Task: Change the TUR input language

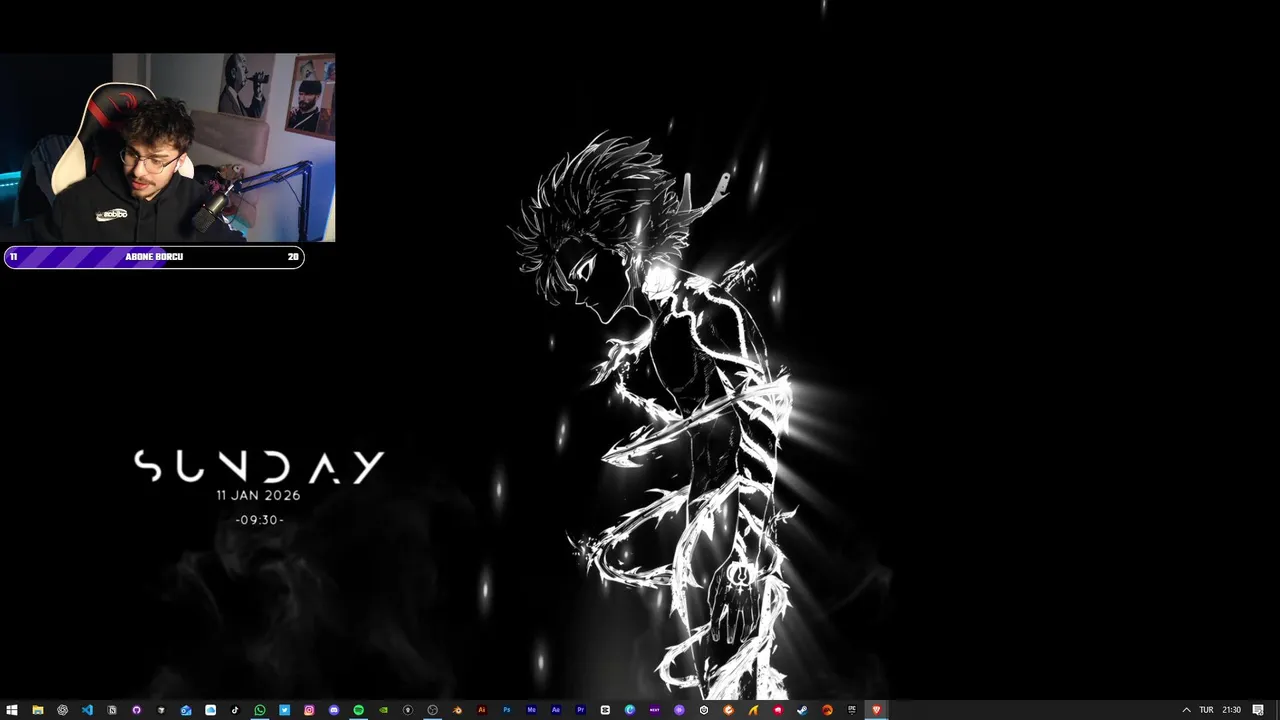Action: click(1206, 710)
